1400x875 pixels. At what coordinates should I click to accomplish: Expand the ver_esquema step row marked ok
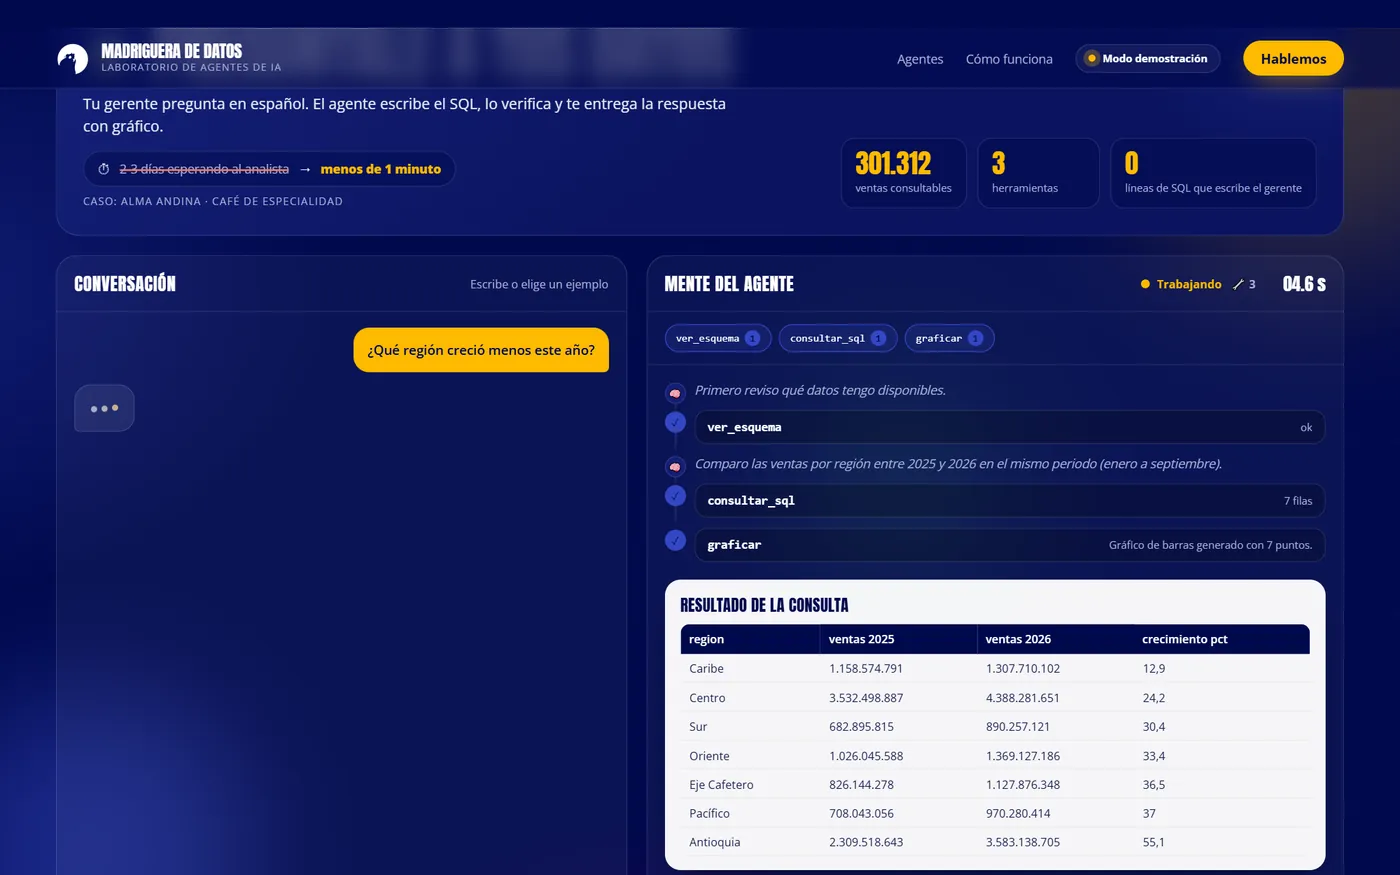tap(1010, 427)
